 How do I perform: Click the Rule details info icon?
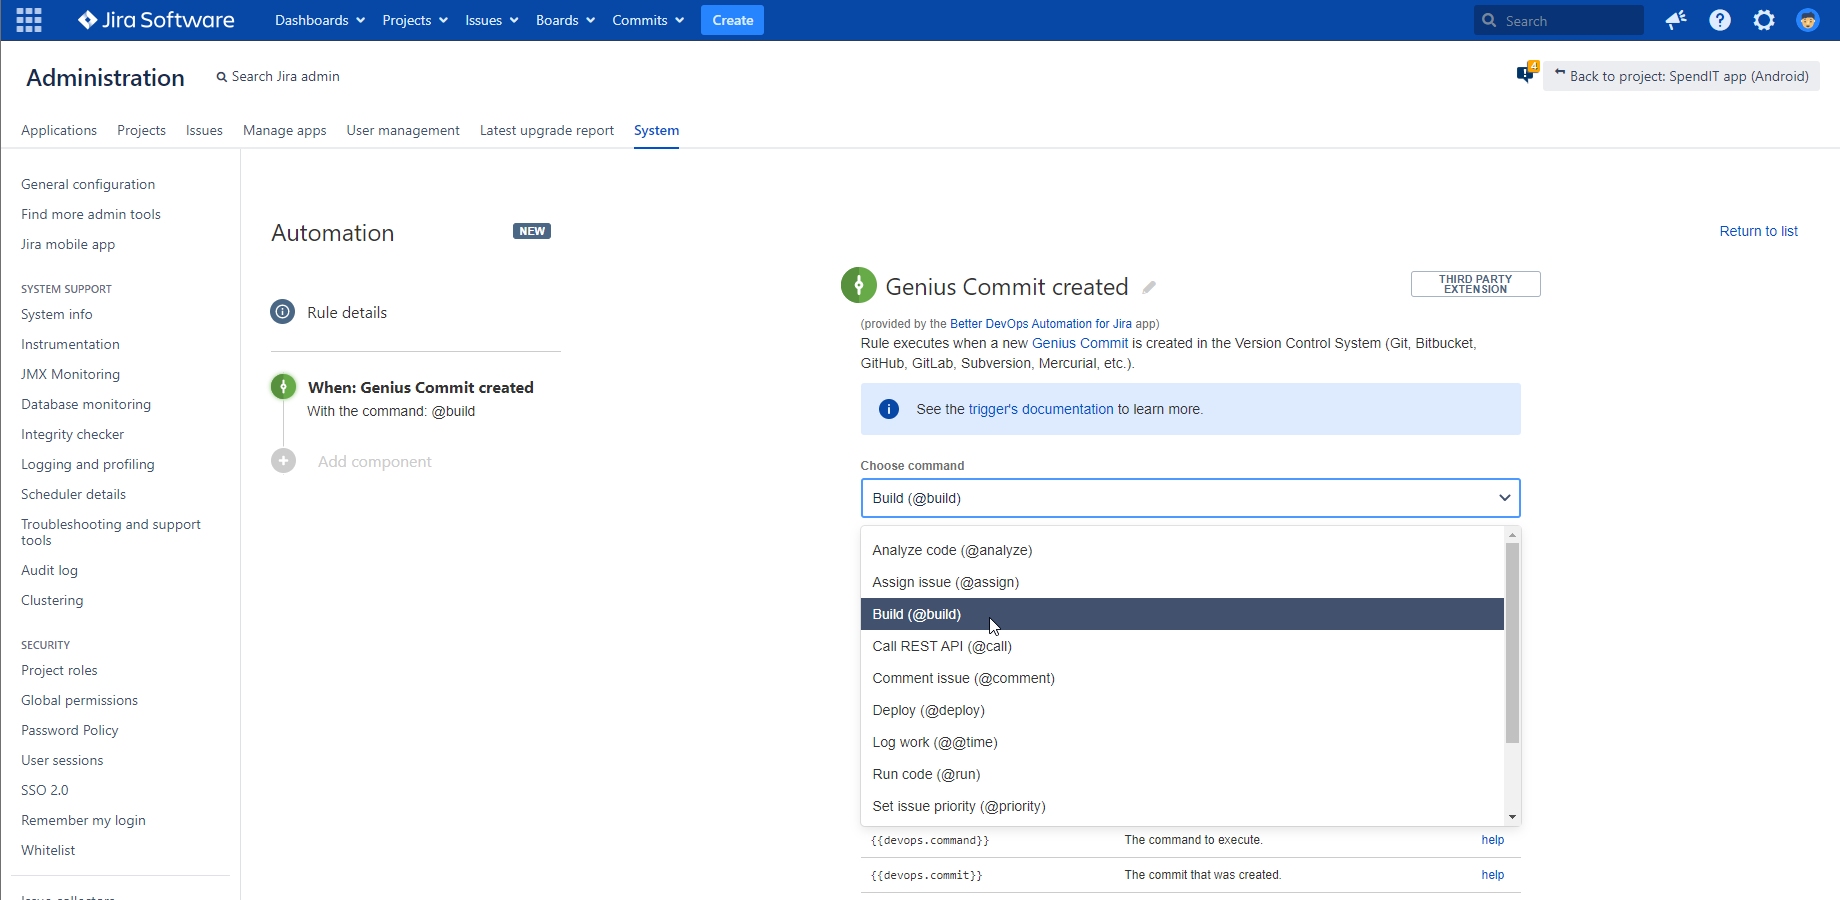coord(283,312)
